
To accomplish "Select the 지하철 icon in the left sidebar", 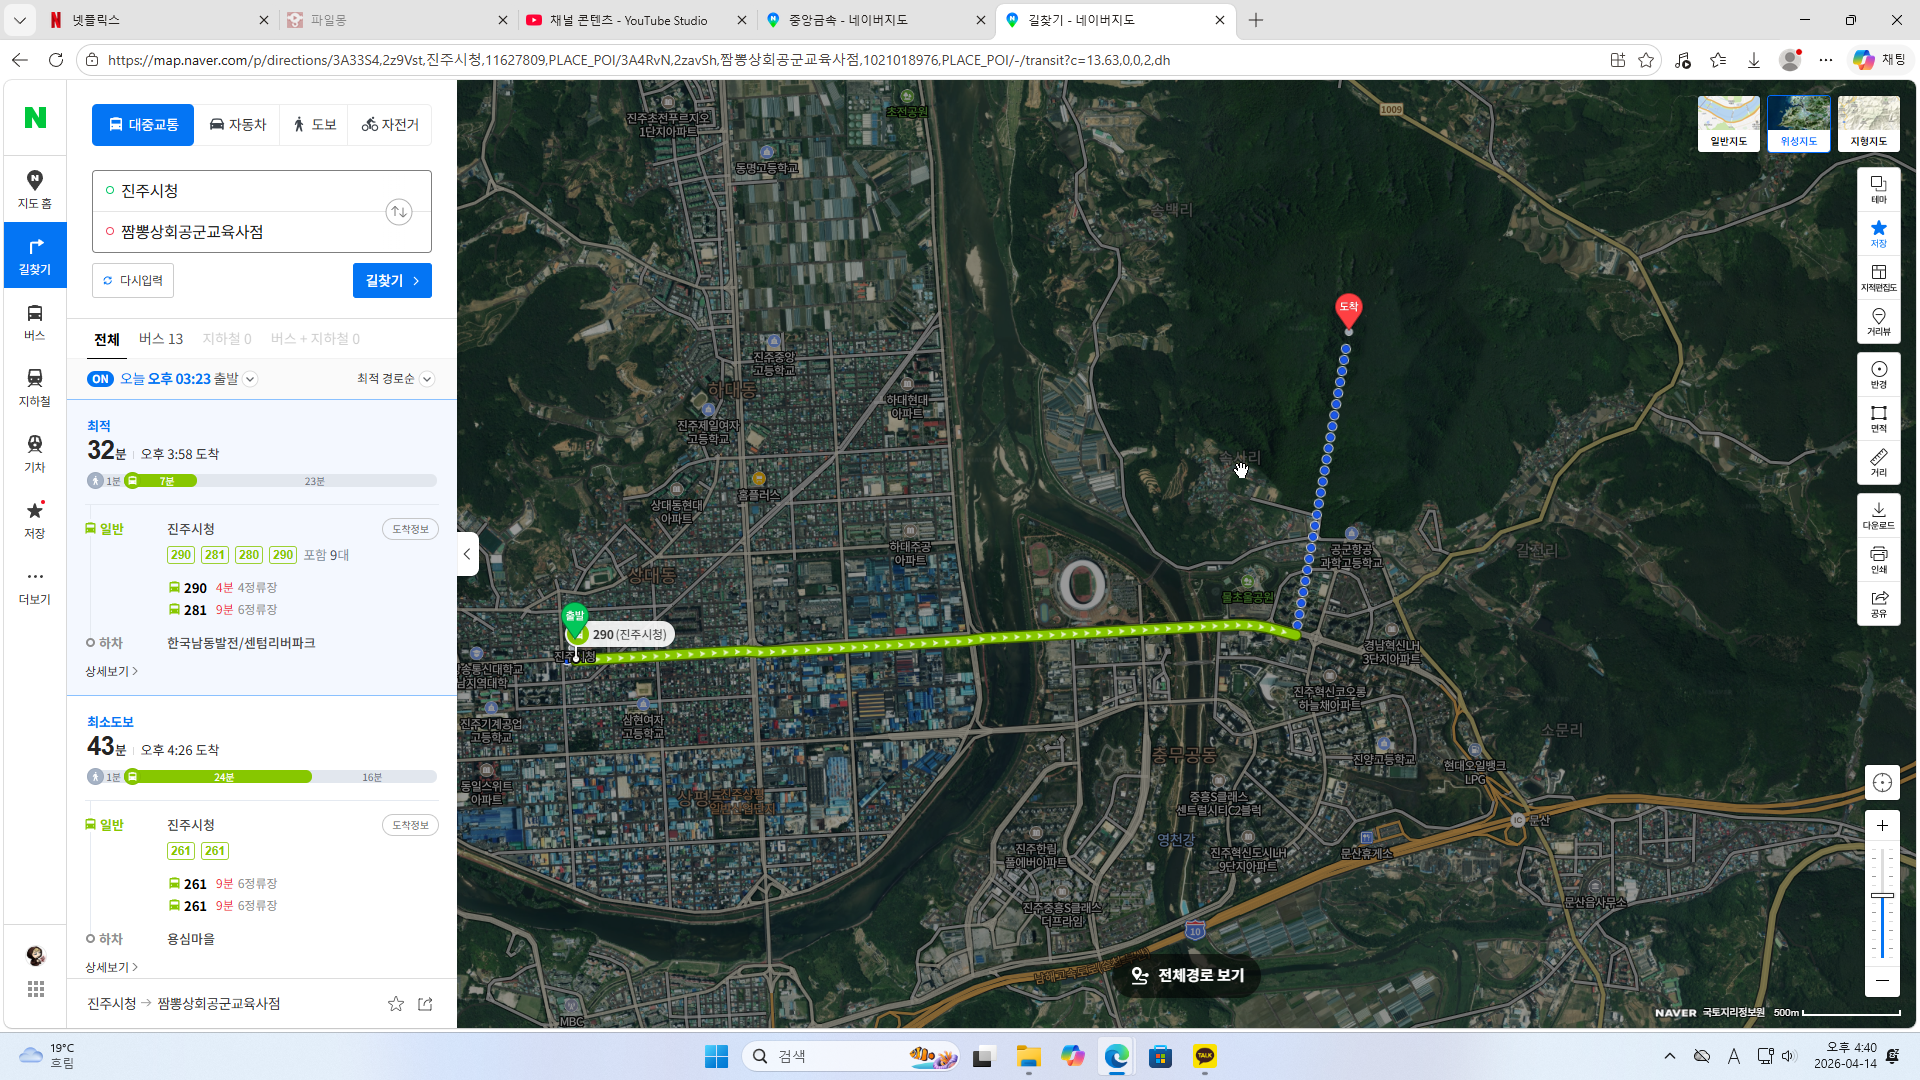I will [35, 388].
